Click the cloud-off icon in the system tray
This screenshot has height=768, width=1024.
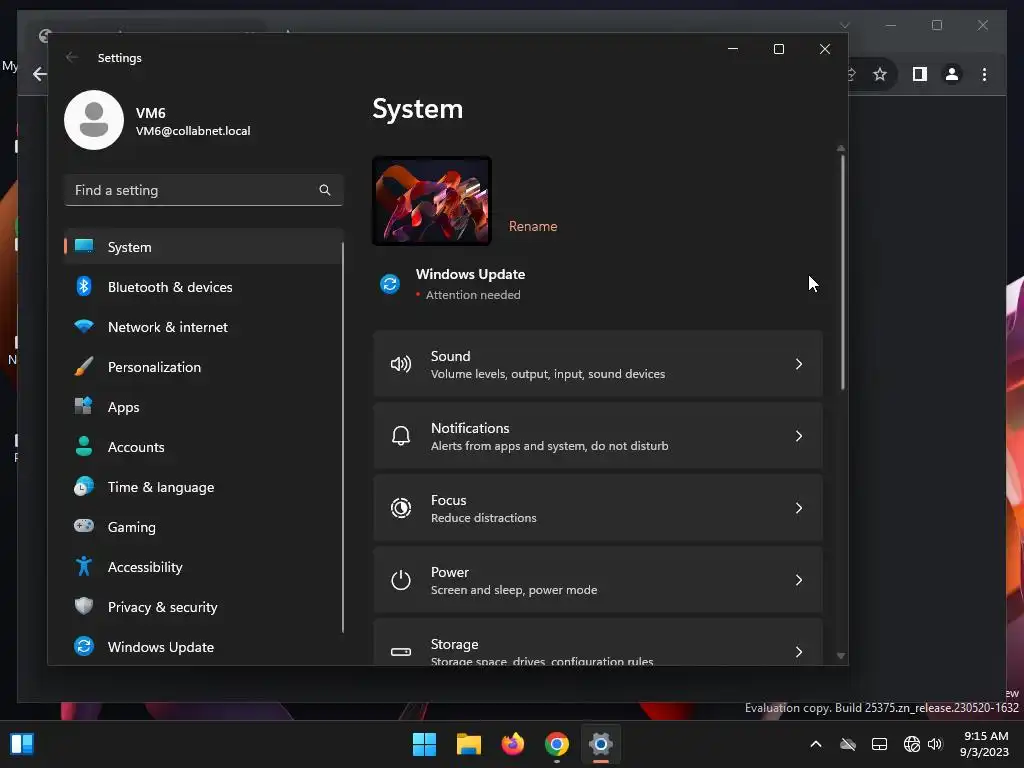point(848,744)
